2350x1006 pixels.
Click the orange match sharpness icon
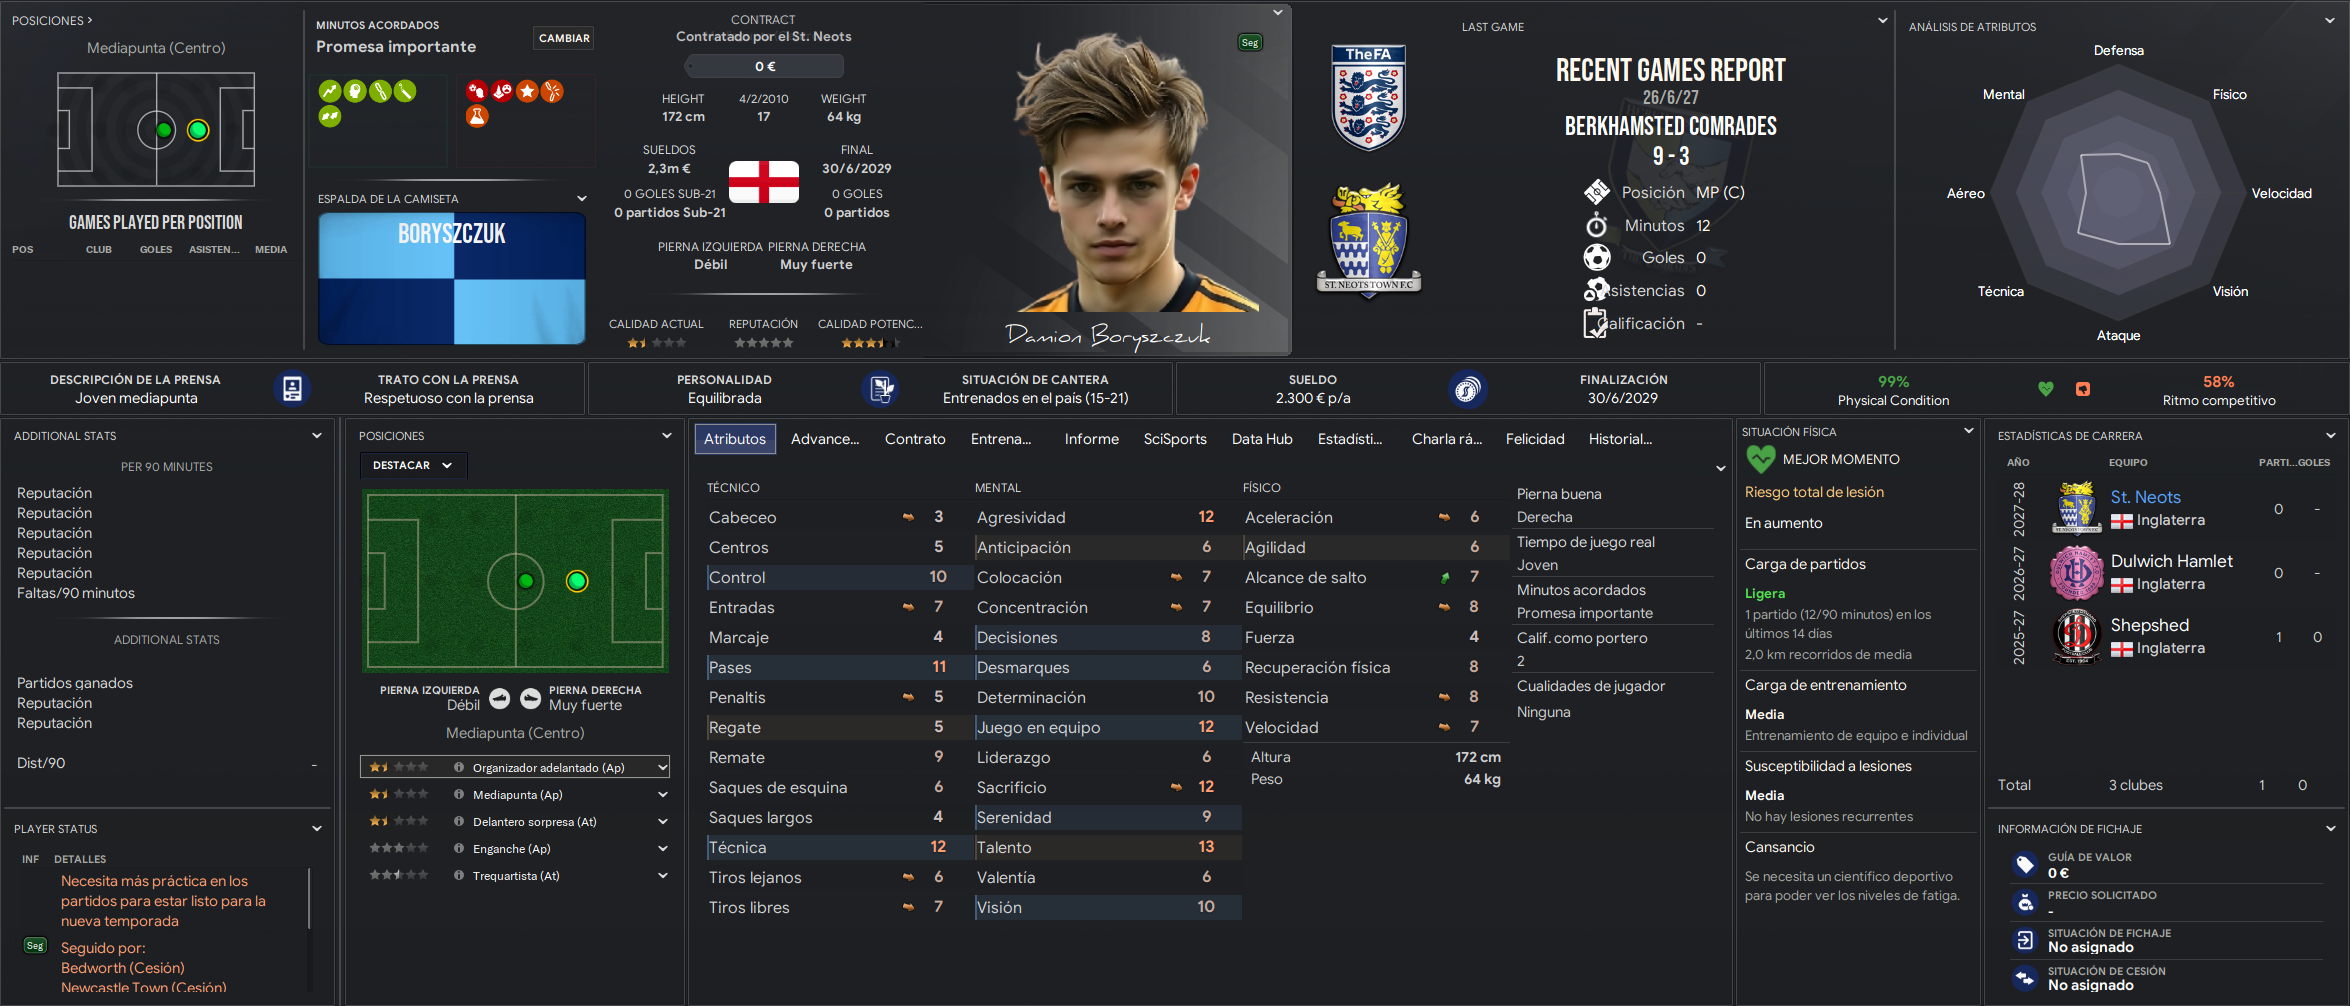click(2083, 389)
